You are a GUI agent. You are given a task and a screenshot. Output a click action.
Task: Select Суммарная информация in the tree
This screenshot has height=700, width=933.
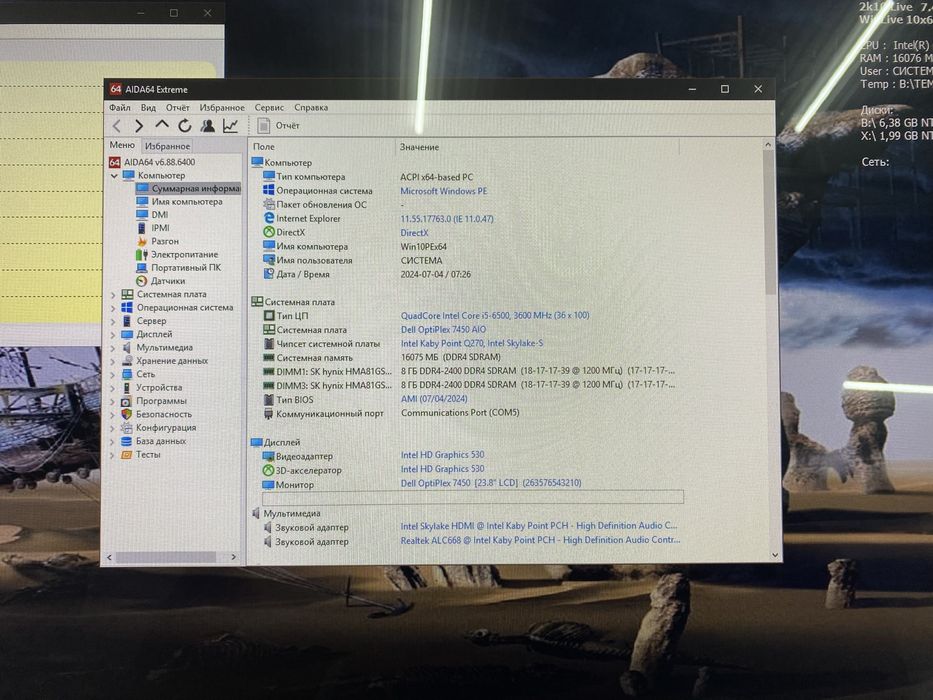(188, 188)
